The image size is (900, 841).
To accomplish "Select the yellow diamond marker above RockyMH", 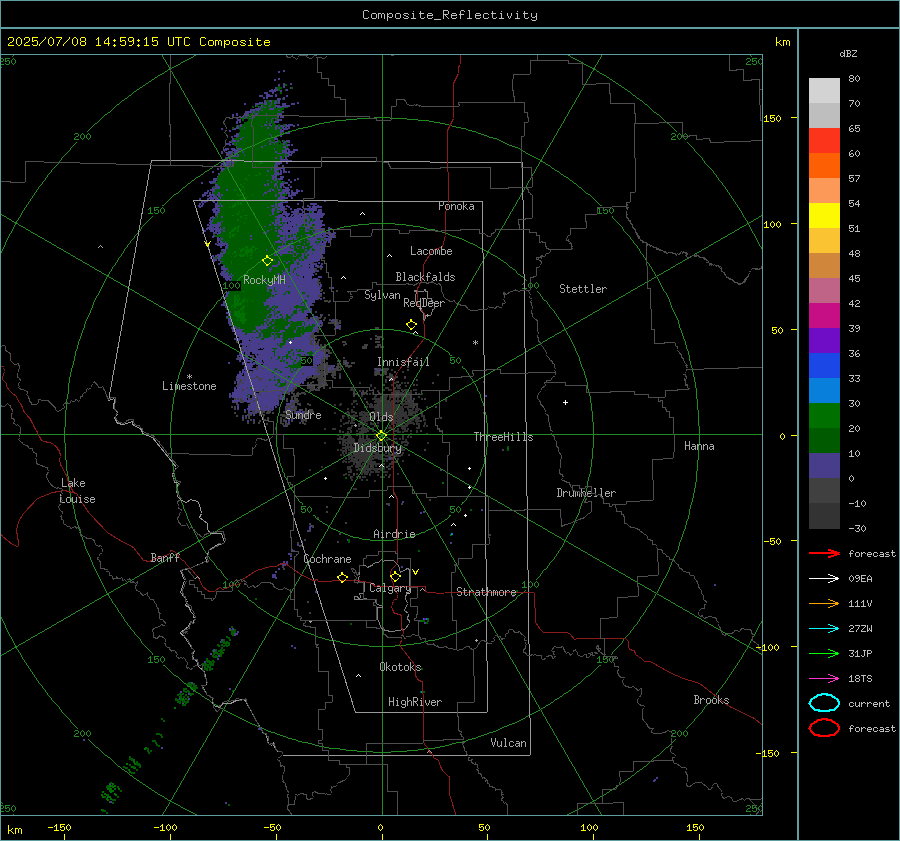I will [267, 261].
